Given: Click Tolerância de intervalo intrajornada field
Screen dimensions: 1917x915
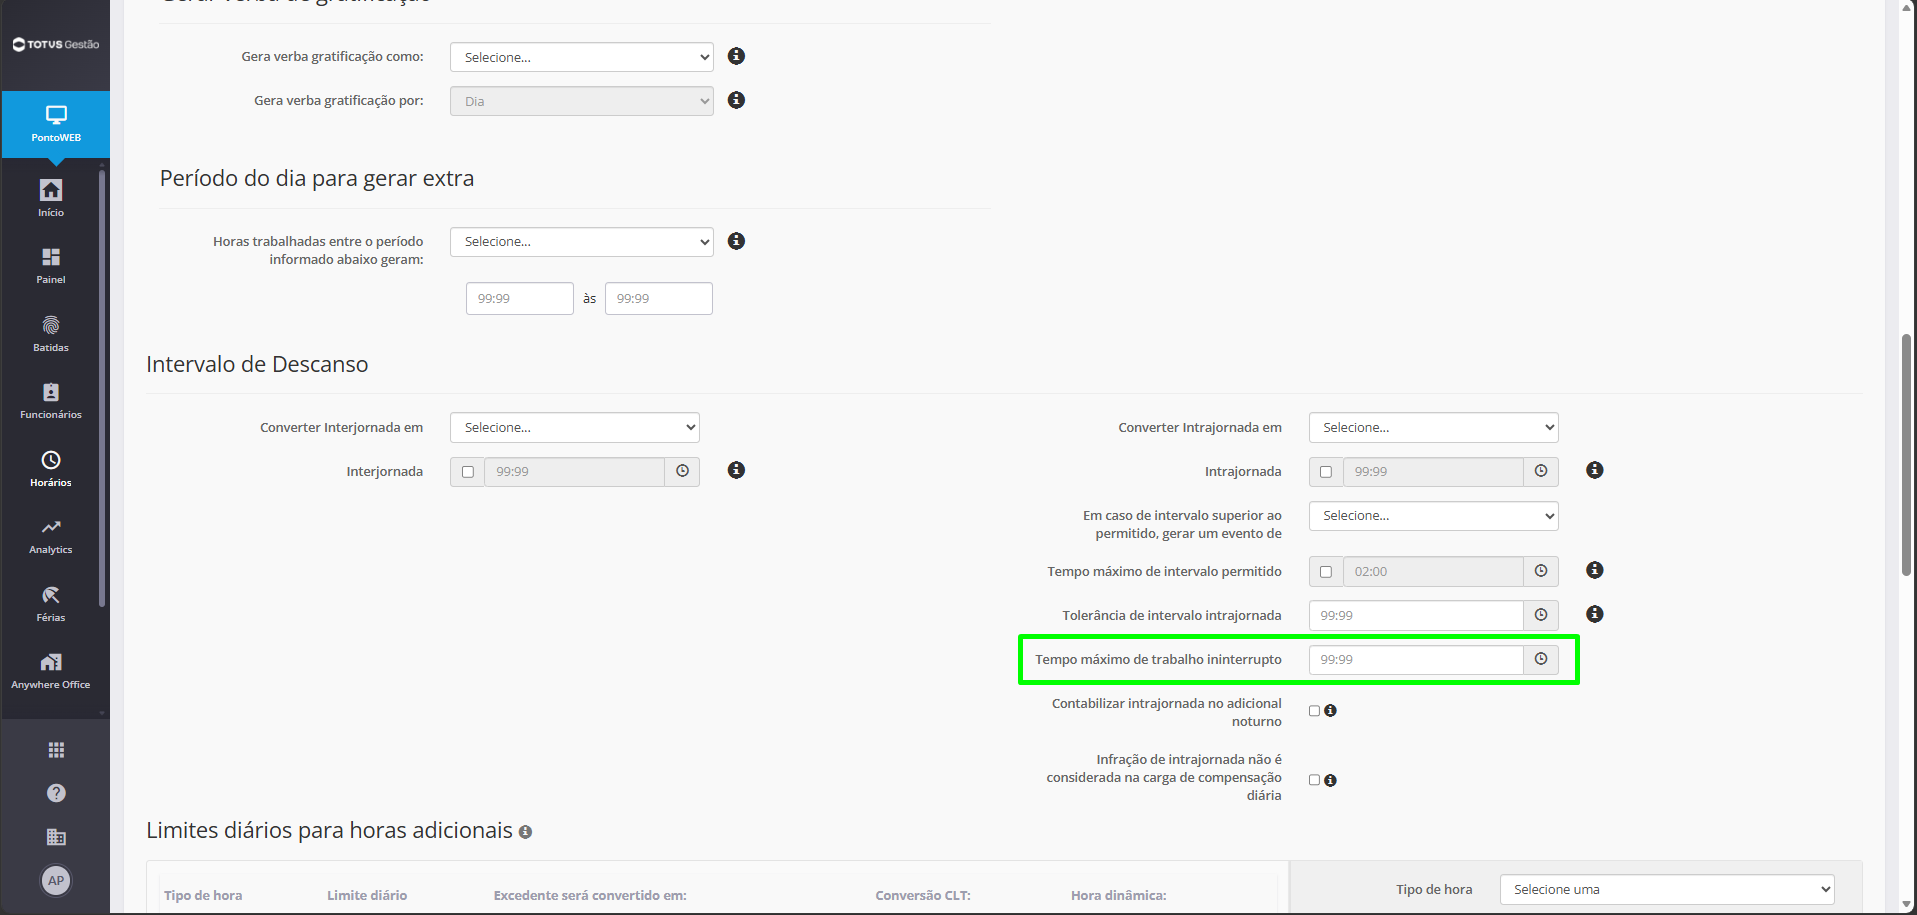Looking at the screenshot, I should point(1416,615).
